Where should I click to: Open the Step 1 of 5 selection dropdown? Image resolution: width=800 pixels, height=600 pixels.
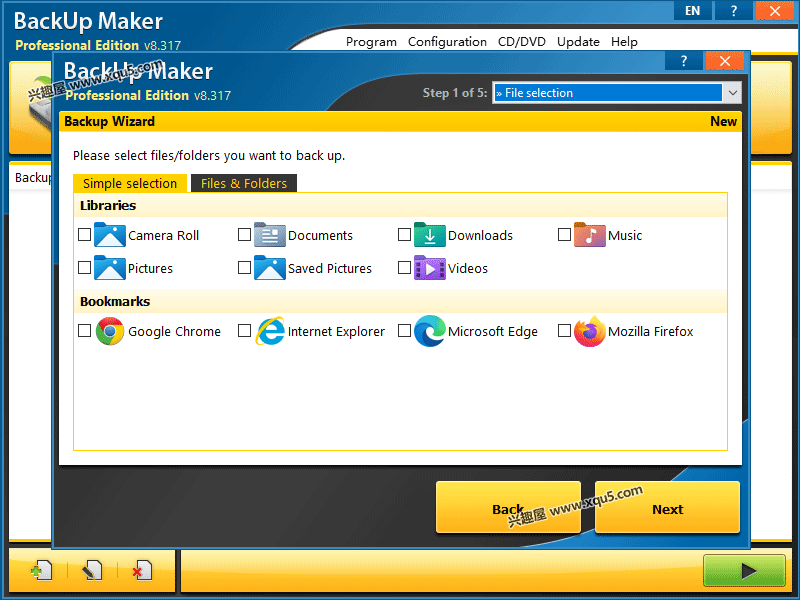point(615,93)
